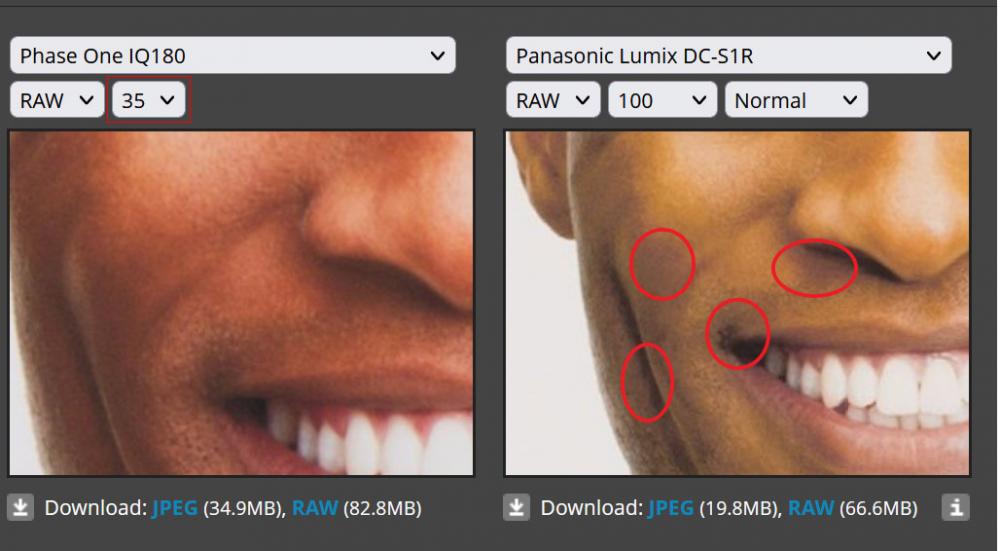Download the 19.8MB JPEG file
Screen dimensions: 1000x551
671,508
